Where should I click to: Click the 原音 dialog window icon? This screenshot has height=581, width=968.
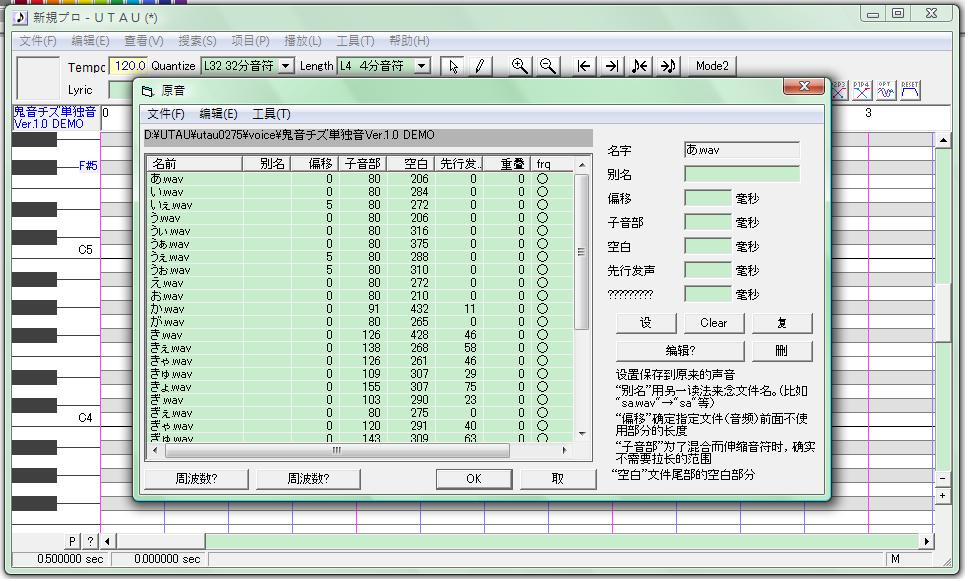(x=147, y=91)
